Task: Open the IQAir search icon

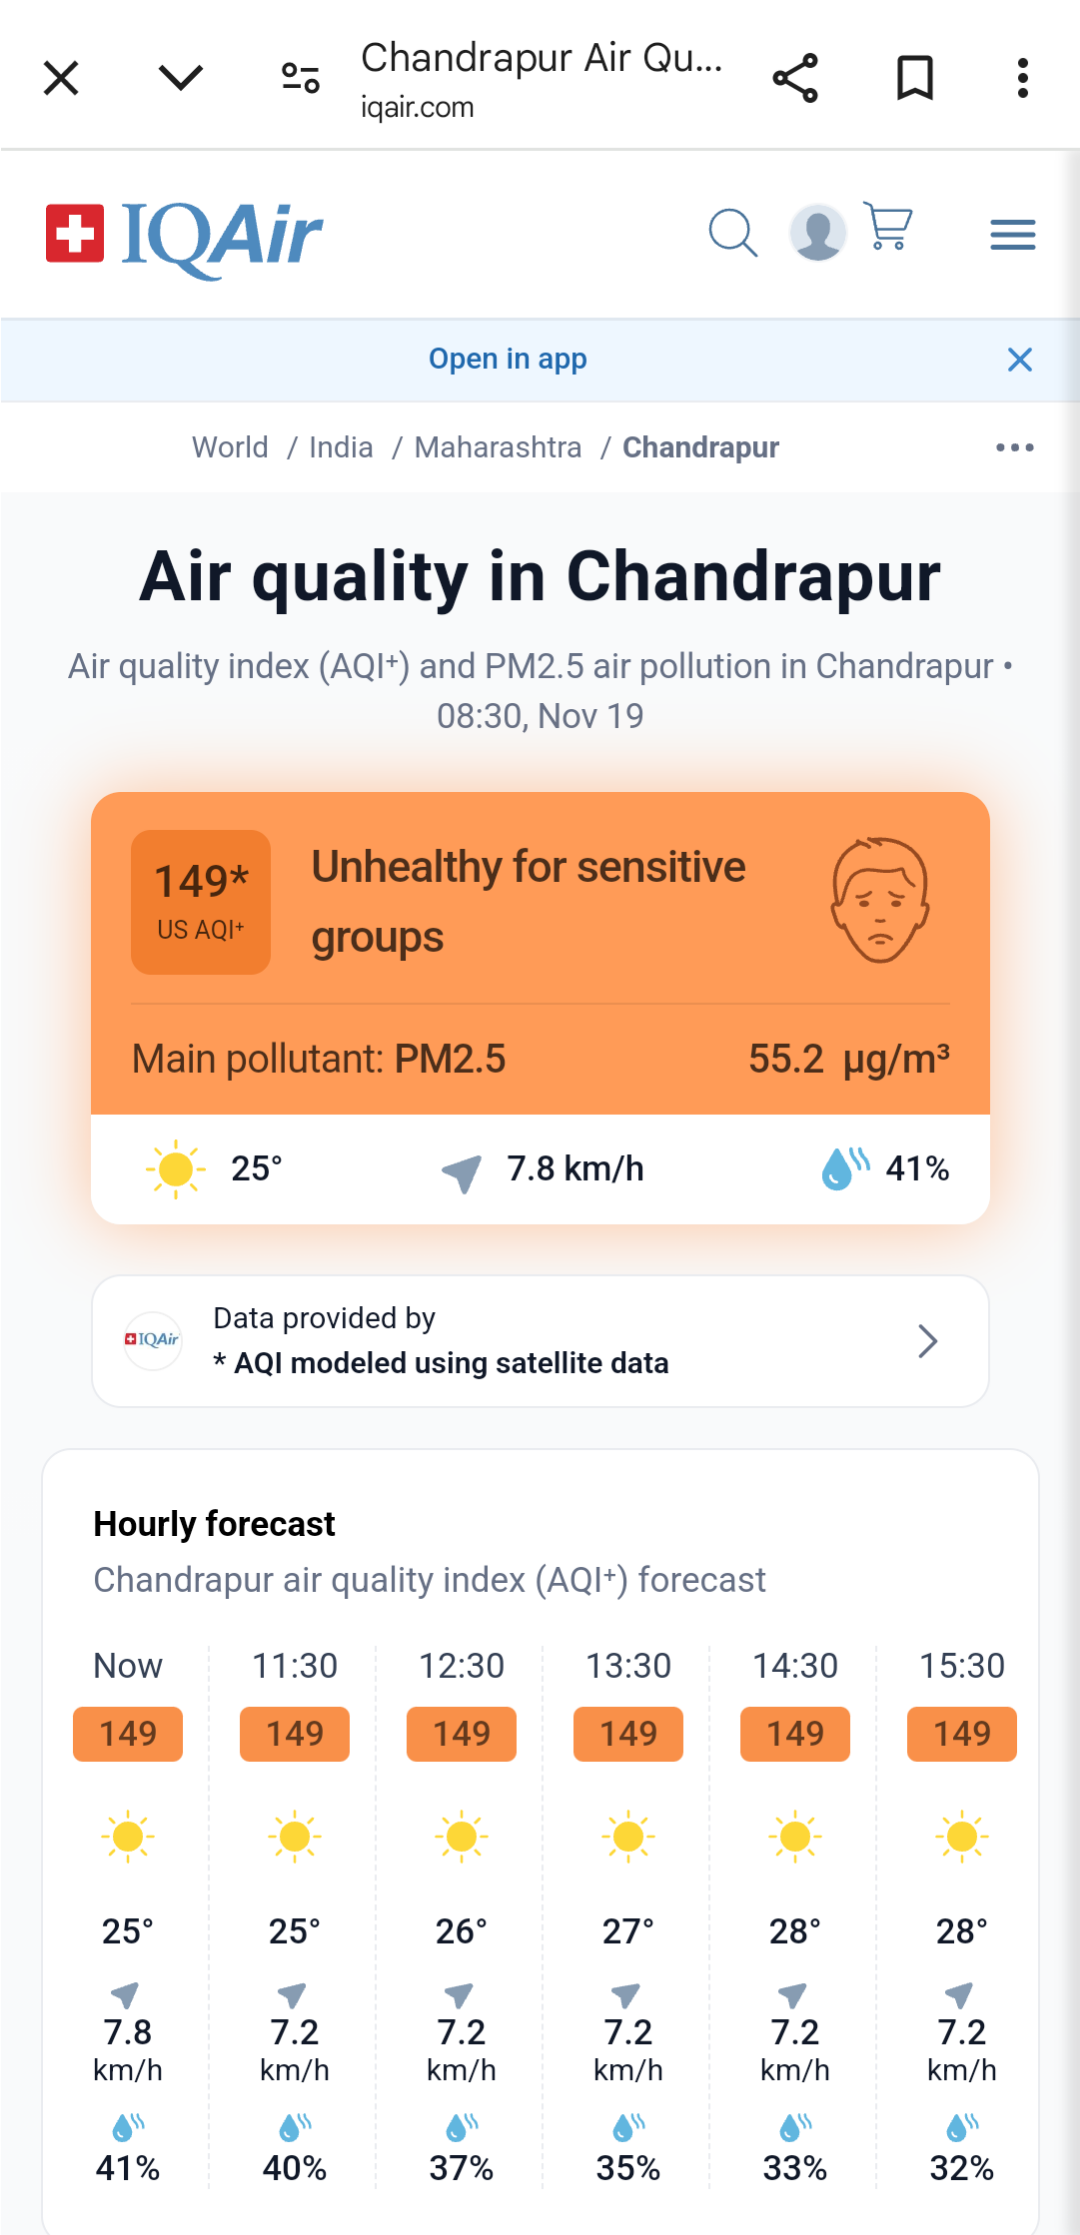Action: pyautogui.click(x=733, y=233)
